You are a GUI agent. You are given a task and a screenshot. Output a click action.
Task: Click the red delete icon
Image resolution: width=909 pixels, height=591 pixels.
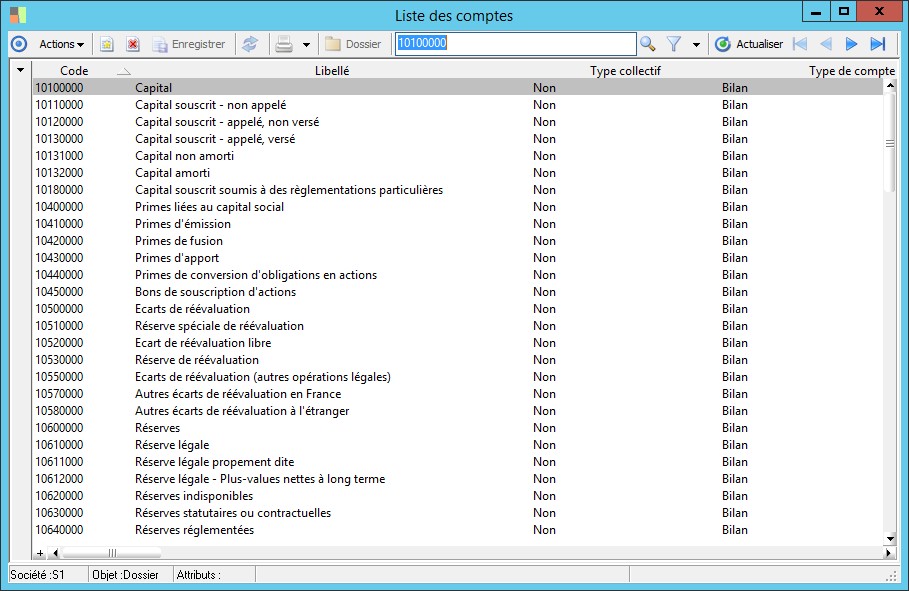(x=133, y=44)
